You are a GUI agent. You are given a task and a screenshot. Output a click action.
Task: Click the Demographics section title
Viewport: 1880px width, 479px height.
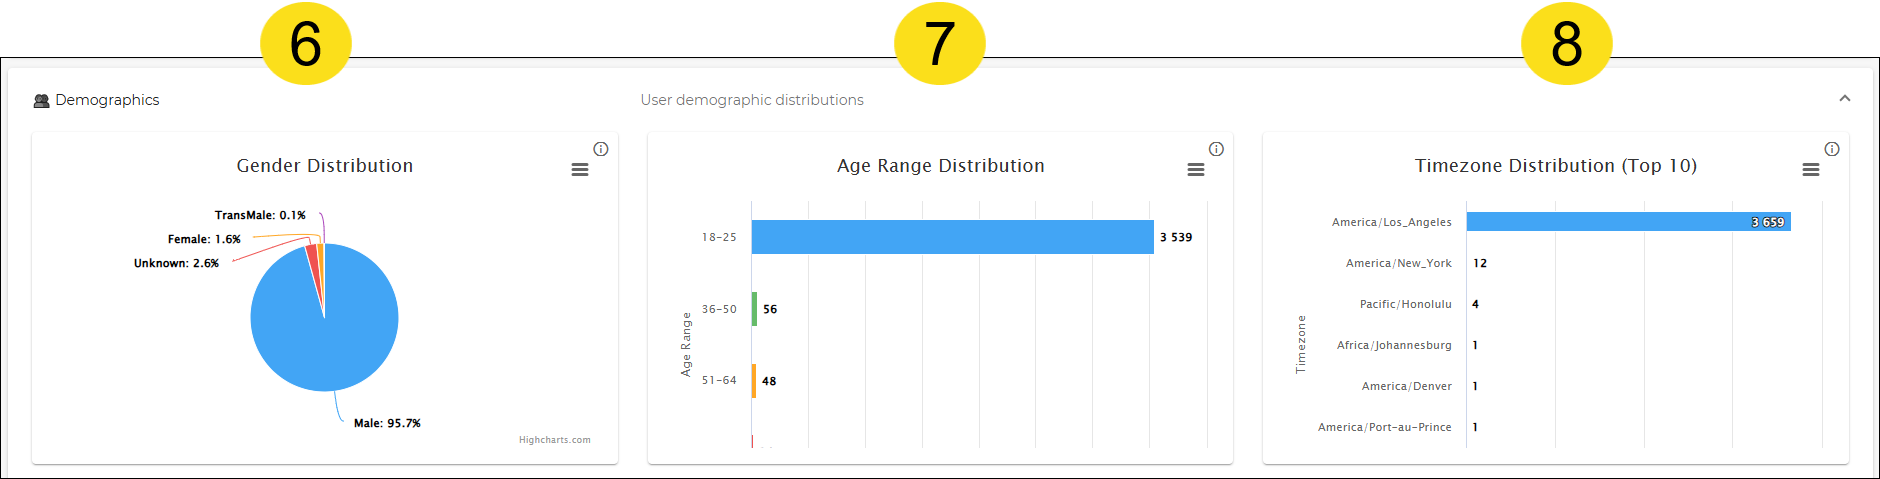[107, 100]
